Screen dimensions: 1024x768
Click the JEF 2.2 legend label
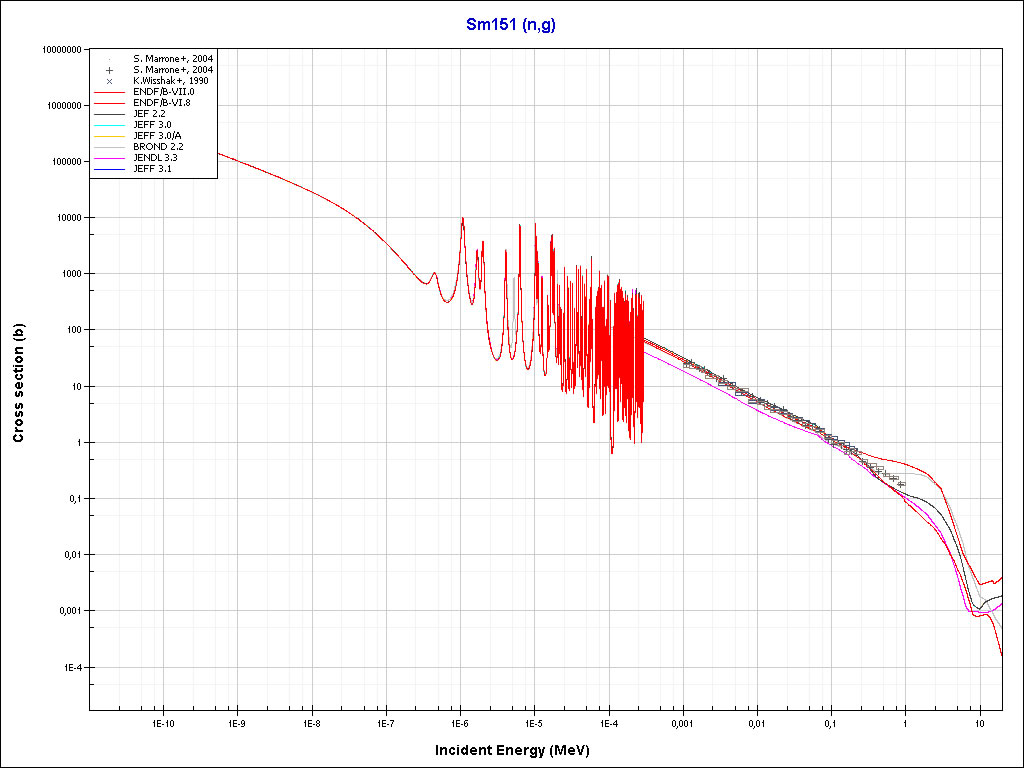click(x=151, y=114)
